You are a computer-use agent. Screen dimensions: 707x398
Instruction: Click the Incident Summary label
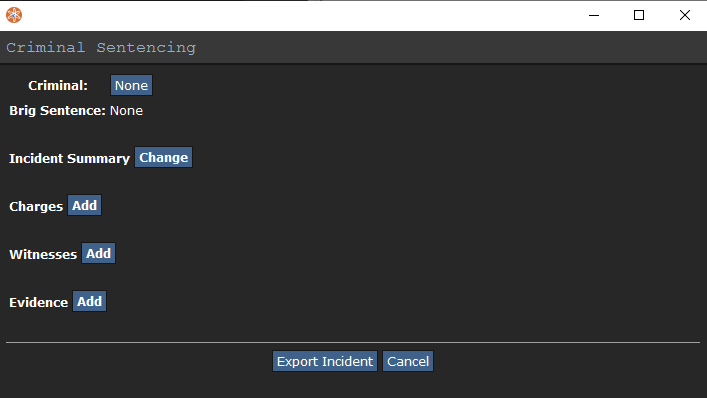69,159
